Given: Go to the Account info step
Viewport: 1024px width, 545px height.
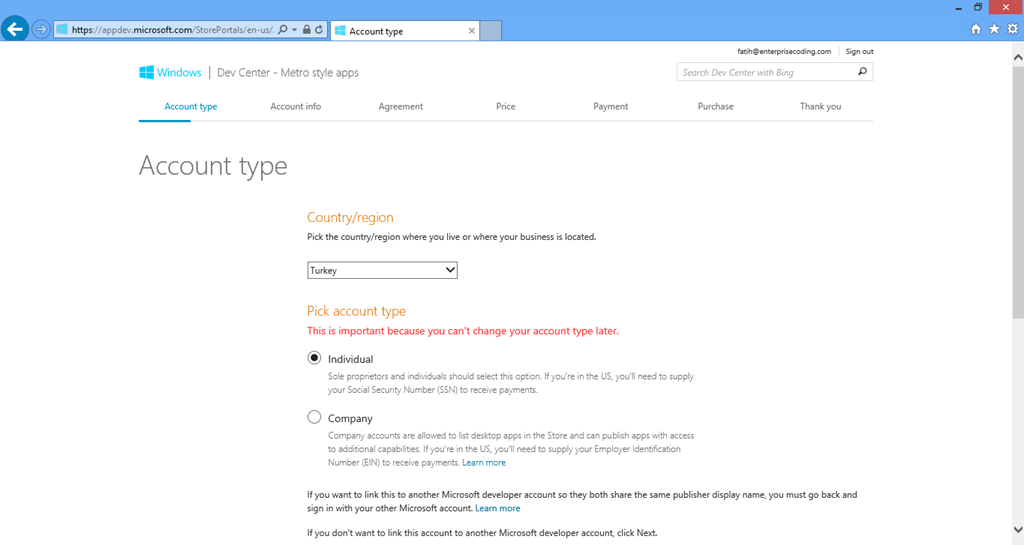Looking at the screenshot, I should click(295, 106).
